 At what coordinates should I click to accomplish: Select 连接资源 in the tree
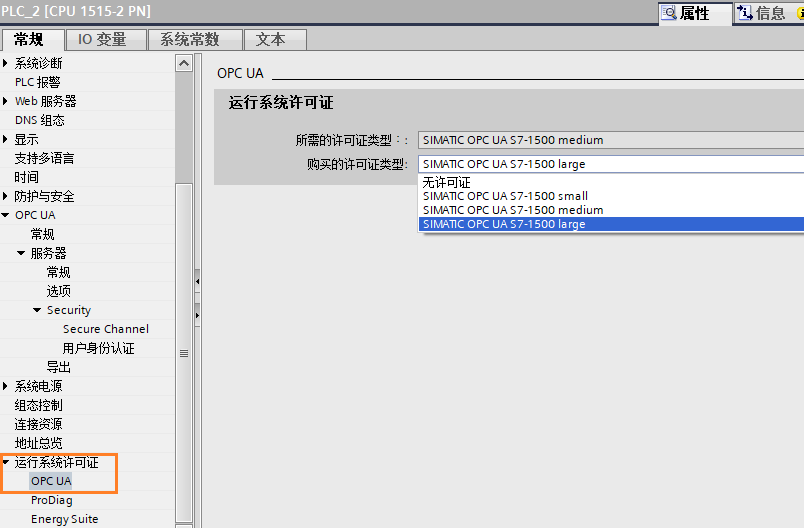point(38,424)
